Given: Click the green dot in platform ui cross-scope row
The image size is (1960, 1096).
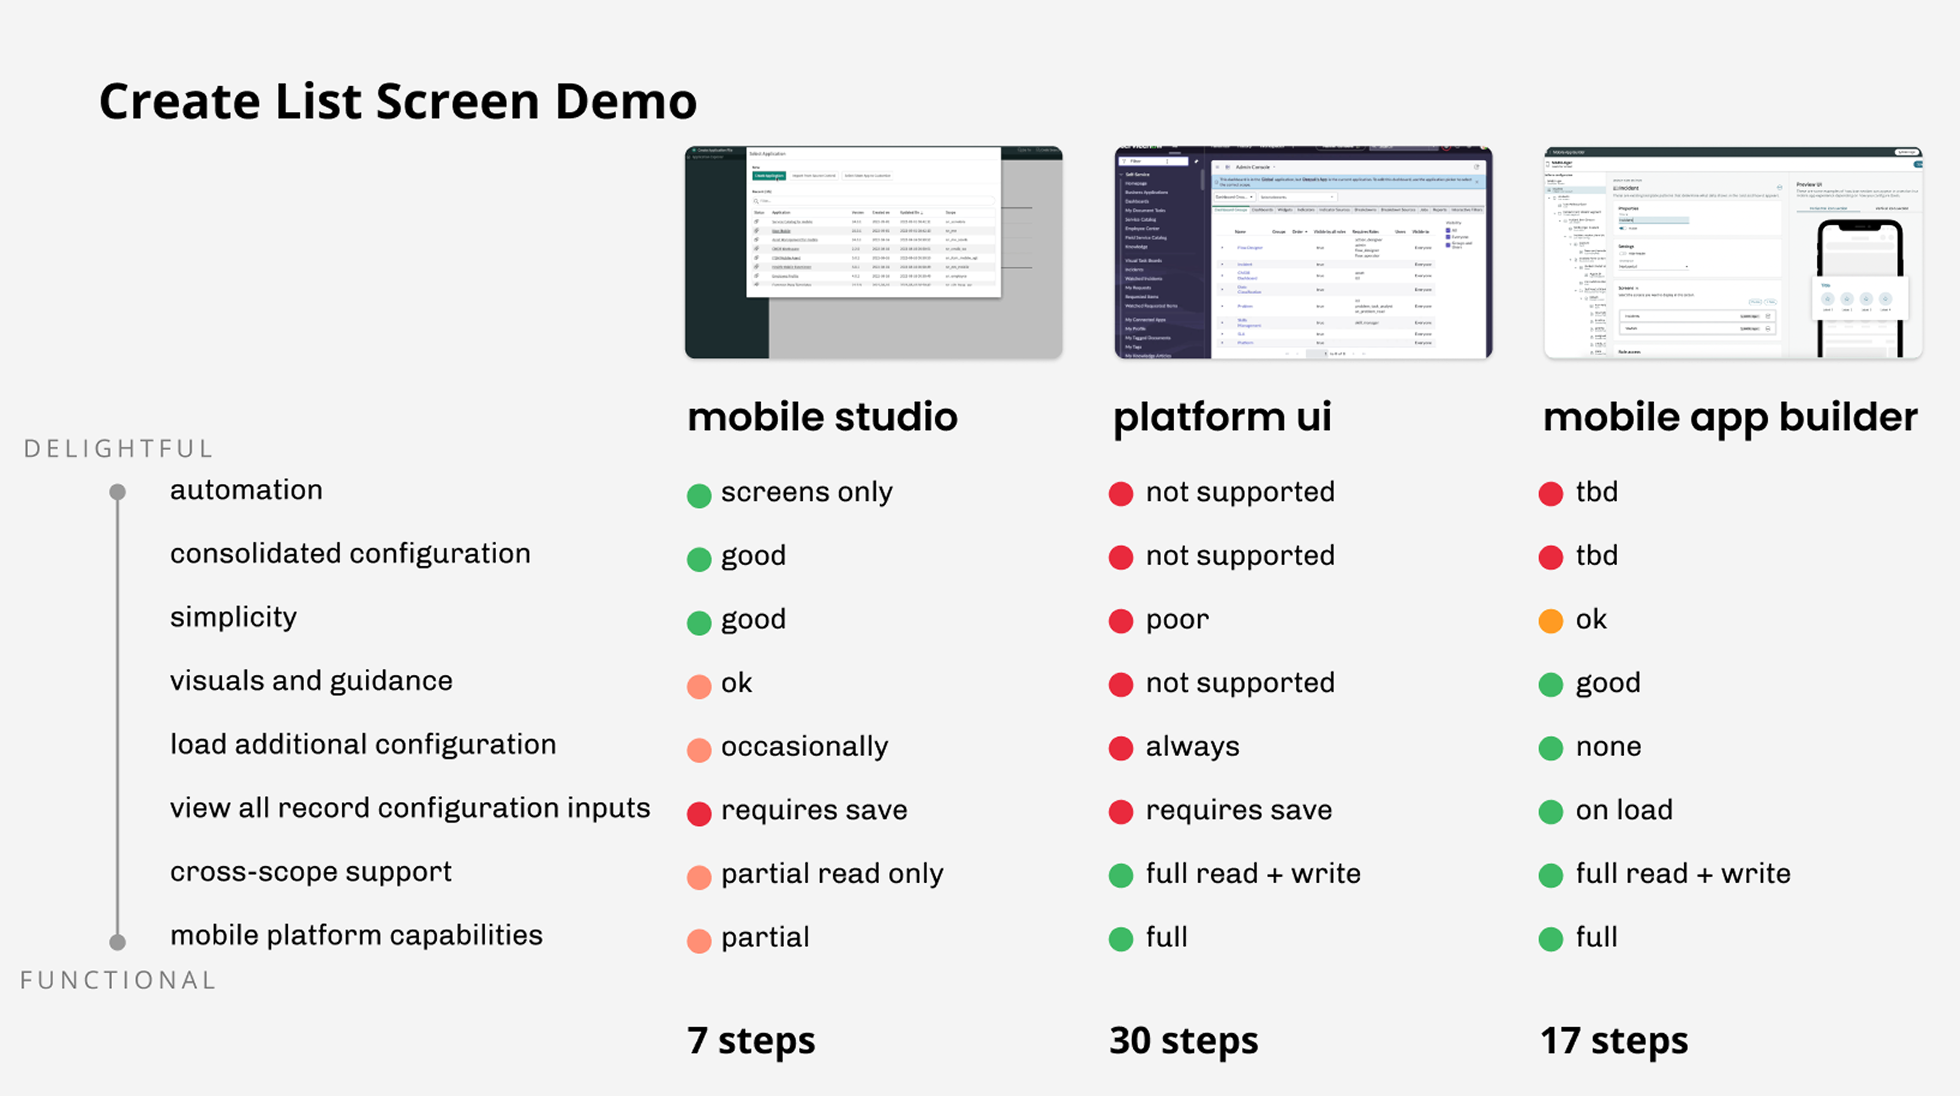Looking at the screenshot, I should pyautogui.click(x=1121, y=876).
